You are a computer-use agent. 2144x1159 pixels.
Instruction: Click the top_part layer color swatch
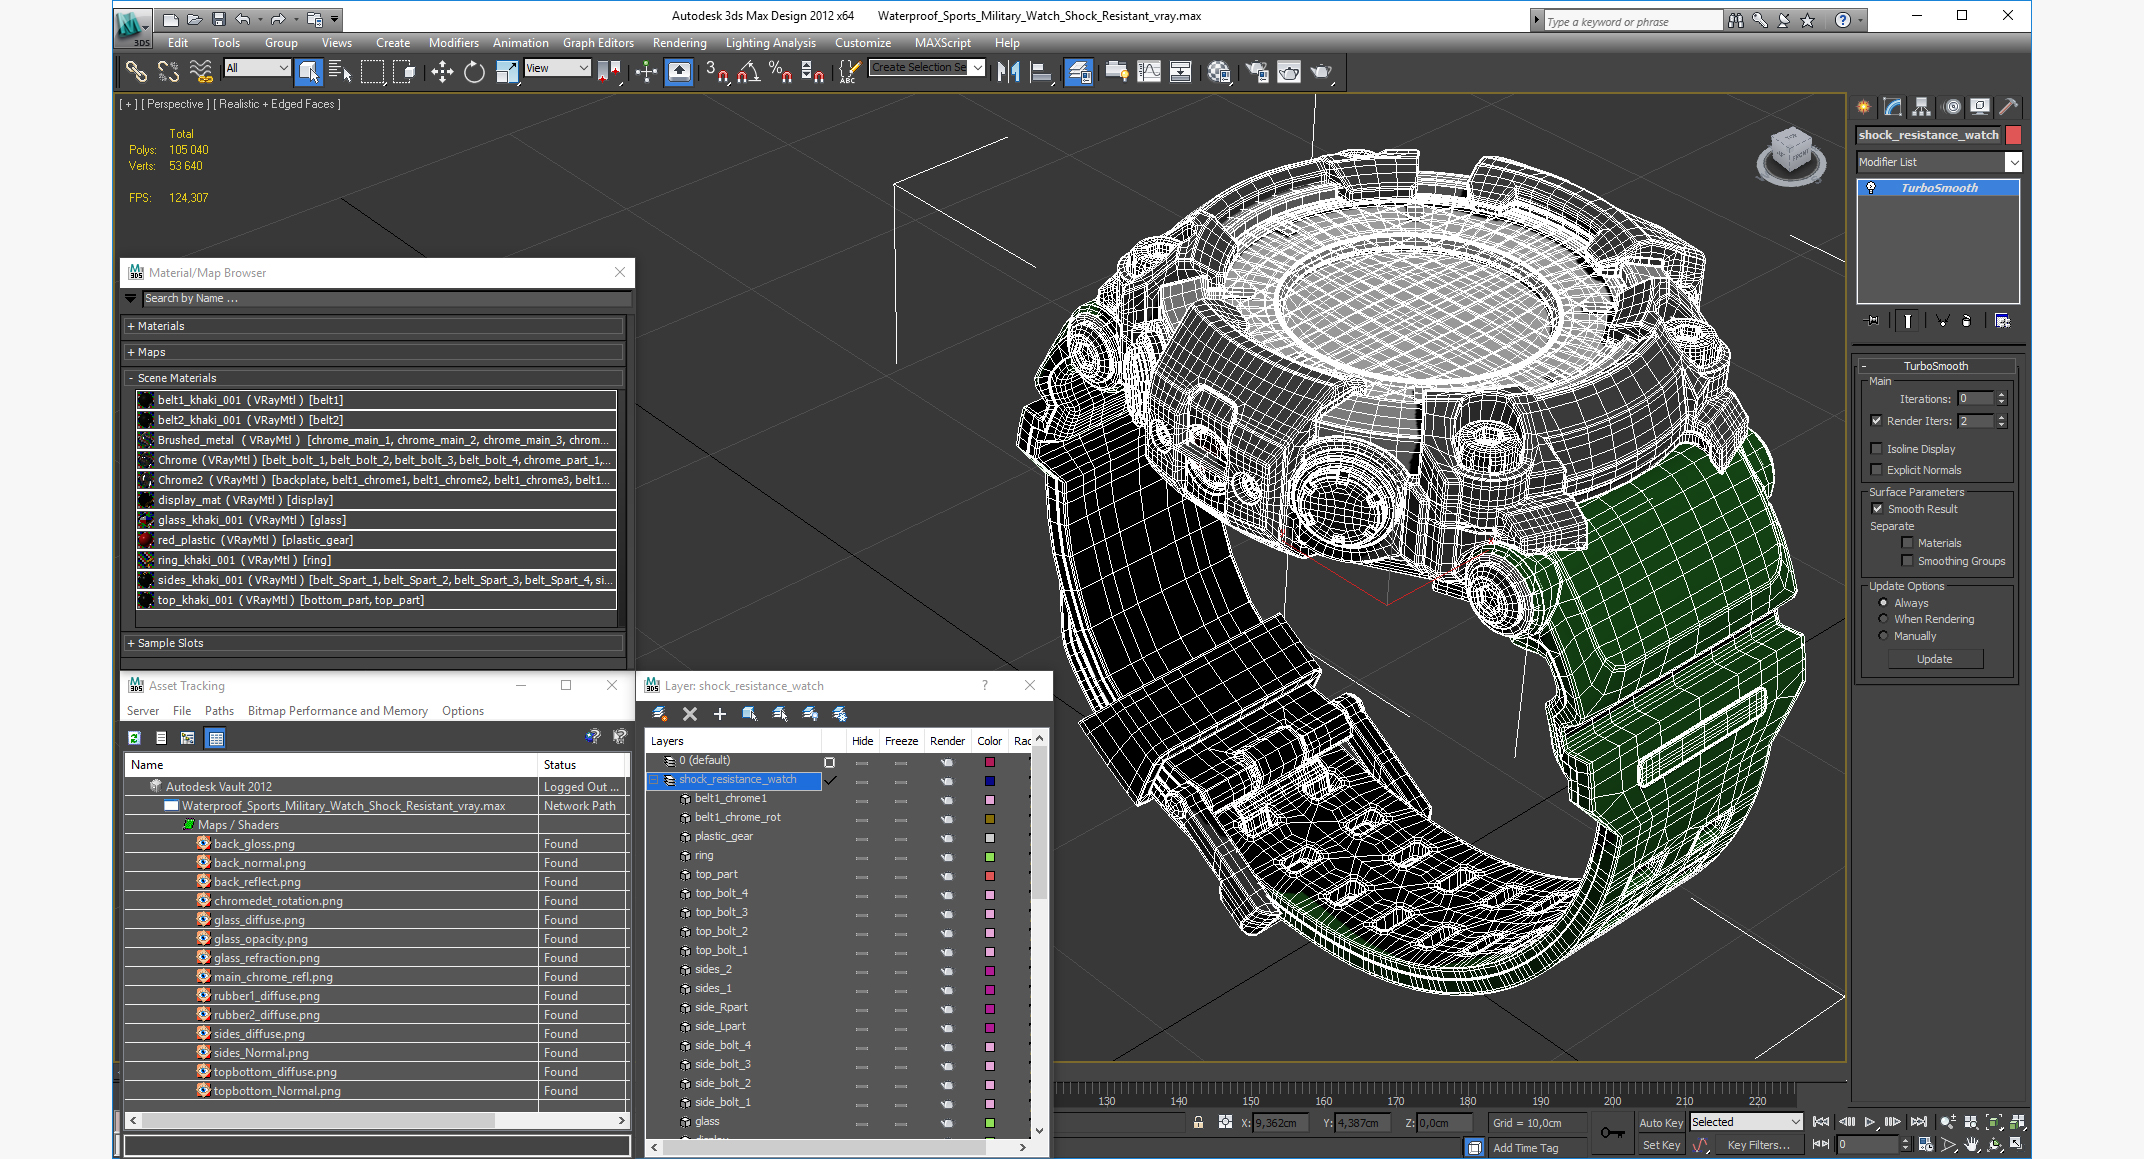point(990,875)
